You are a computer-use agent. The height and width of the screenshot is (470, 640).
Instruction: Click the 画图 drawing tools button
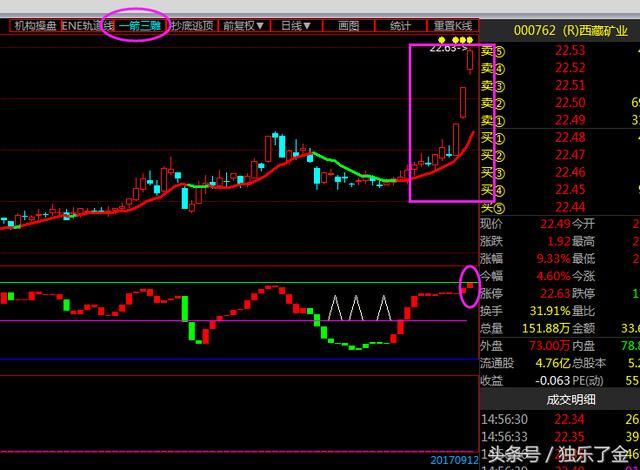348,26
